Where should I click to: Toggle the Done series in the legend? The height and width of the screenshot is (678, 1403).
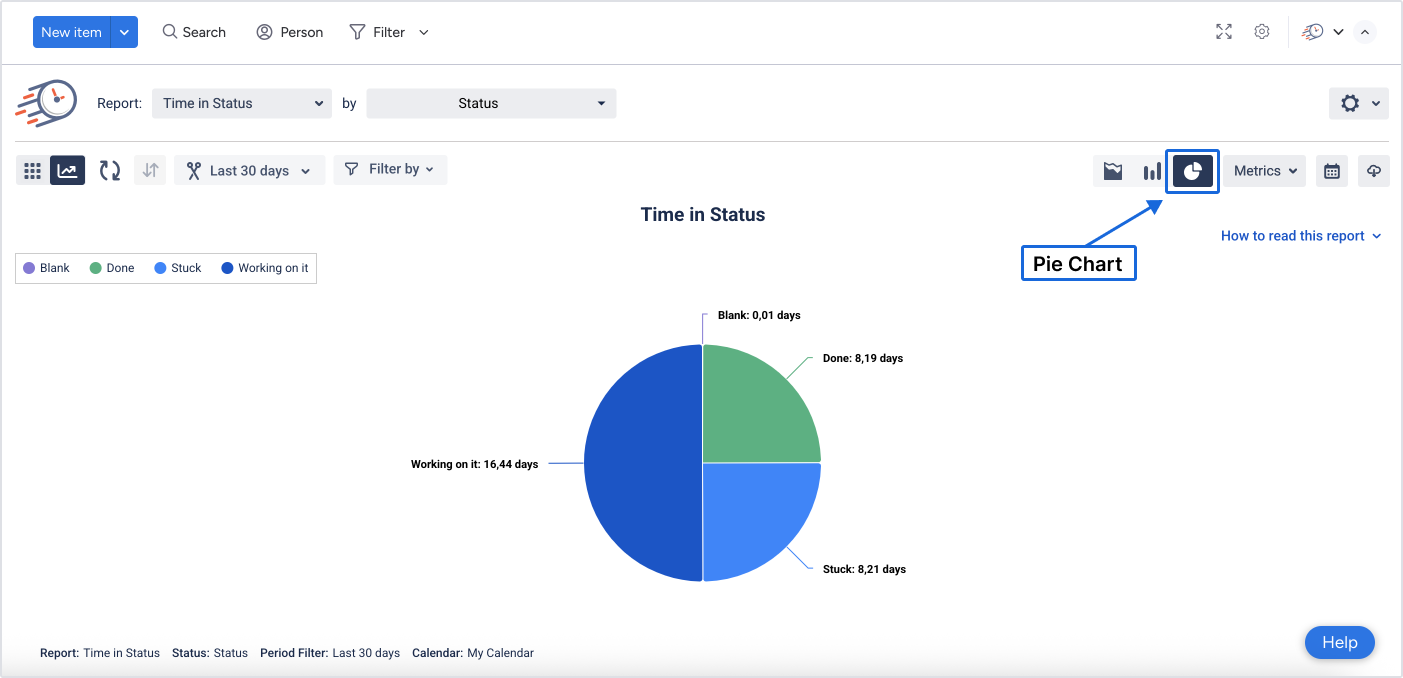click(112, 268)
